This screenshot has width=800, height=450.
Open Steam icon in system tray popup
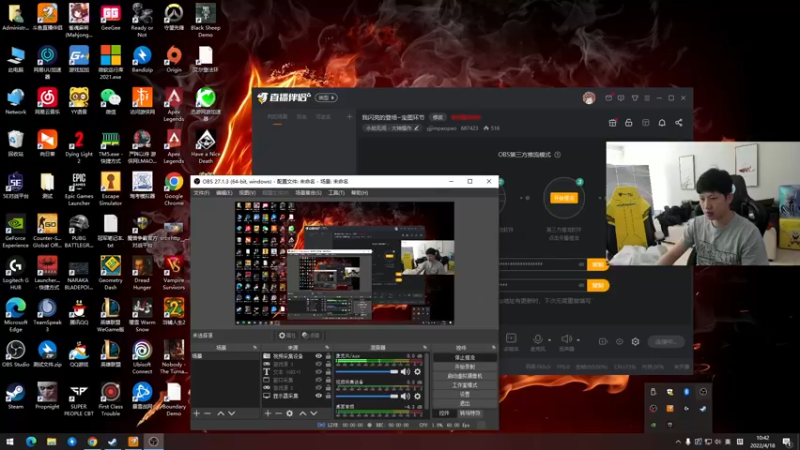click(x=703, y=408)
